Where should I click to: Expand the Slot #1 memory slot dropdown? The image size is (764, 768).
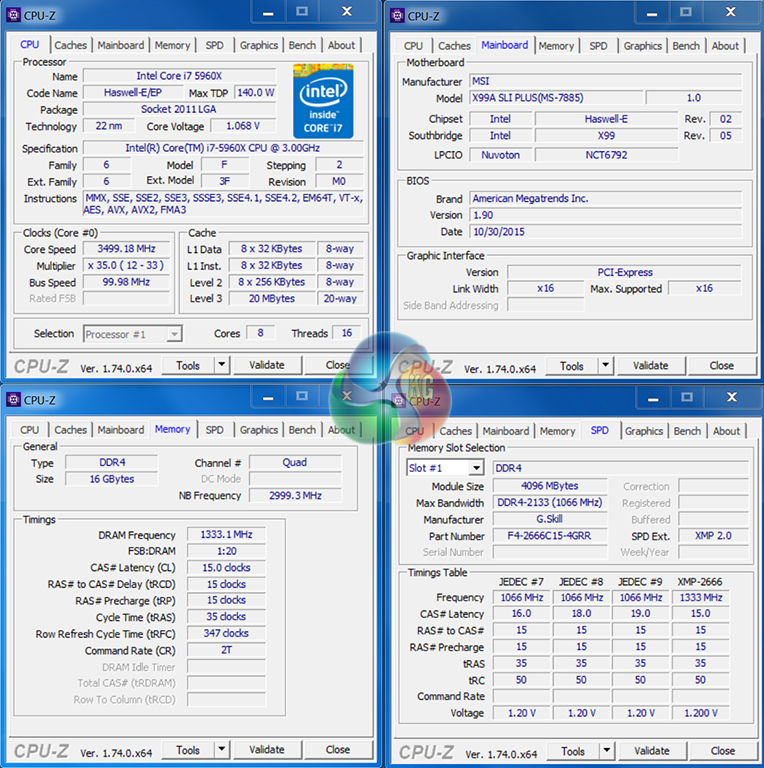[x=476, y=468]
